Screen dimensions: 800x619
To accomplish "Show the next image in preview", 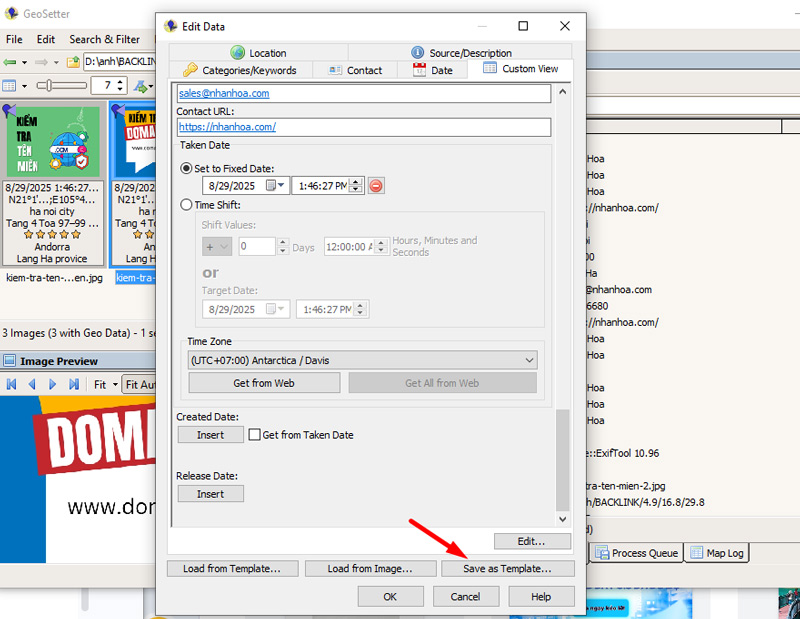I will point(53,384).
